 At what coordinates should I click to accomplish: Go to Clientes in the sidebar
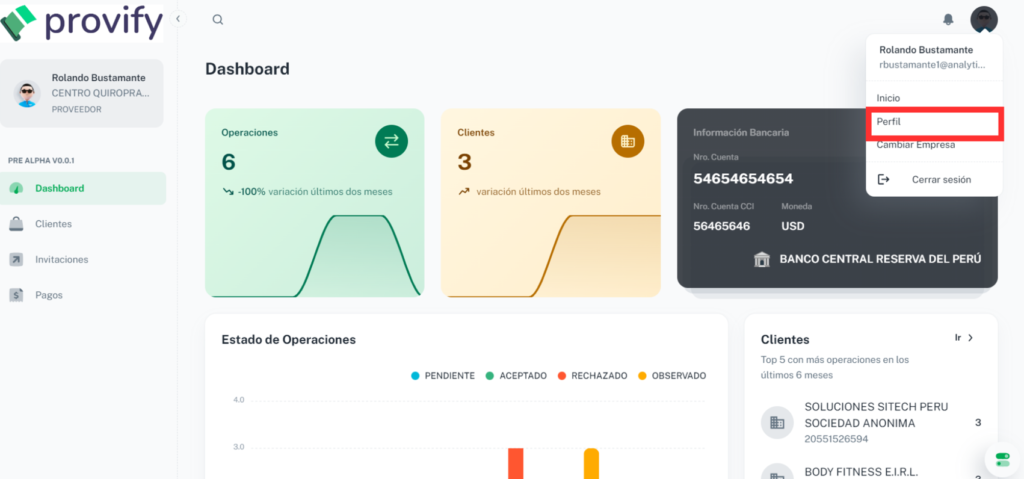click(82, 224)
